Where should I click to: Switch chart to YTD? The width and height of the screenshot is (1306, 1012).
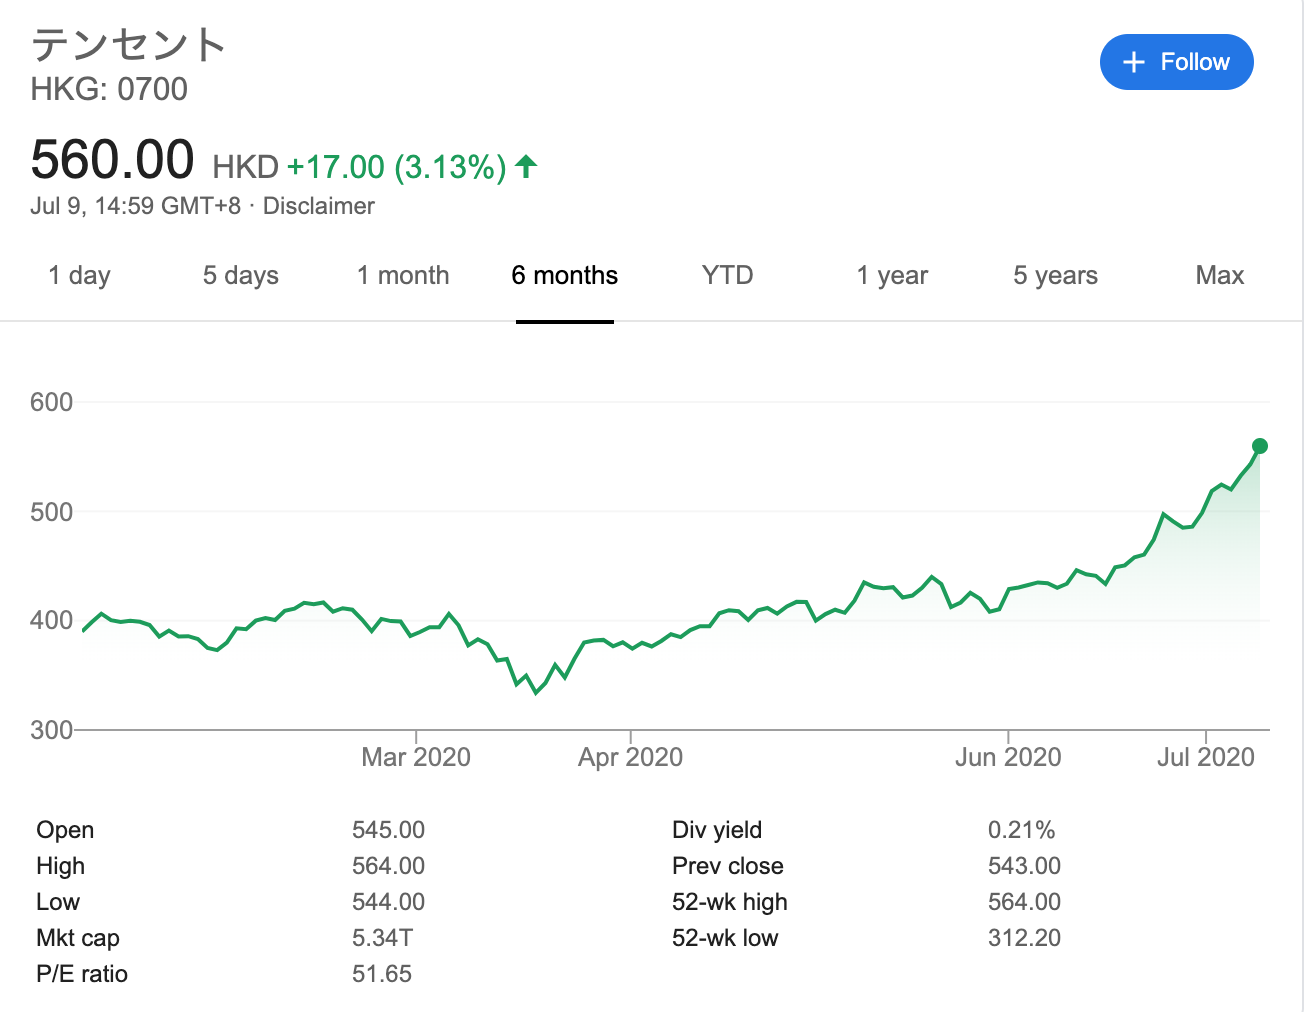[727, 276]
